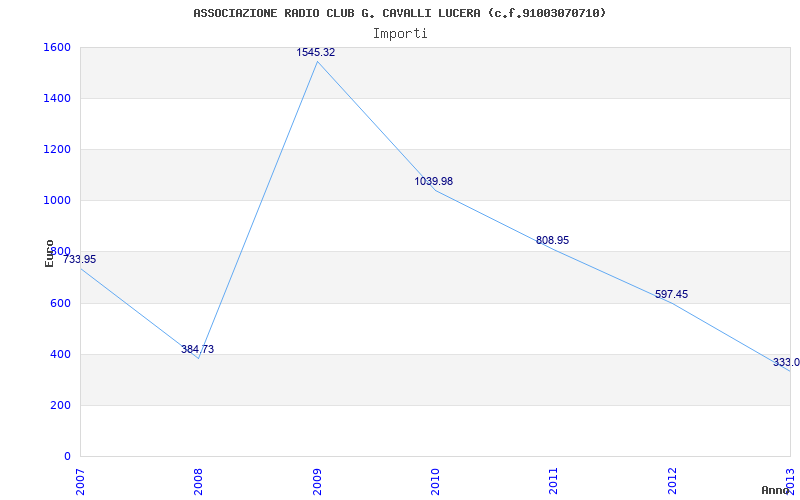The height and width of the screenshot is (500, 800).
Task: Click the 2007 x-axis year label
Action: (x=80, y=481)
